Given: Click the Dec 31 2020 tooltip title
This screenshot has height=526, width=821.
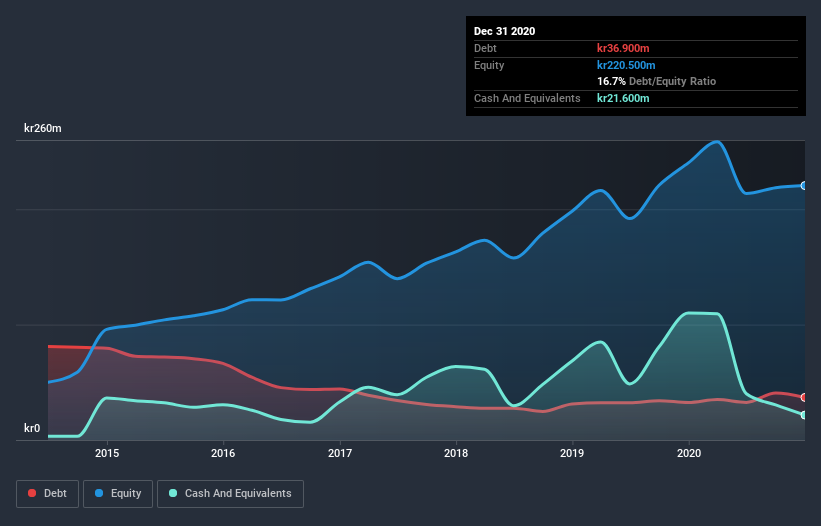Looking at the screenshot, I should tap(504, 31).
